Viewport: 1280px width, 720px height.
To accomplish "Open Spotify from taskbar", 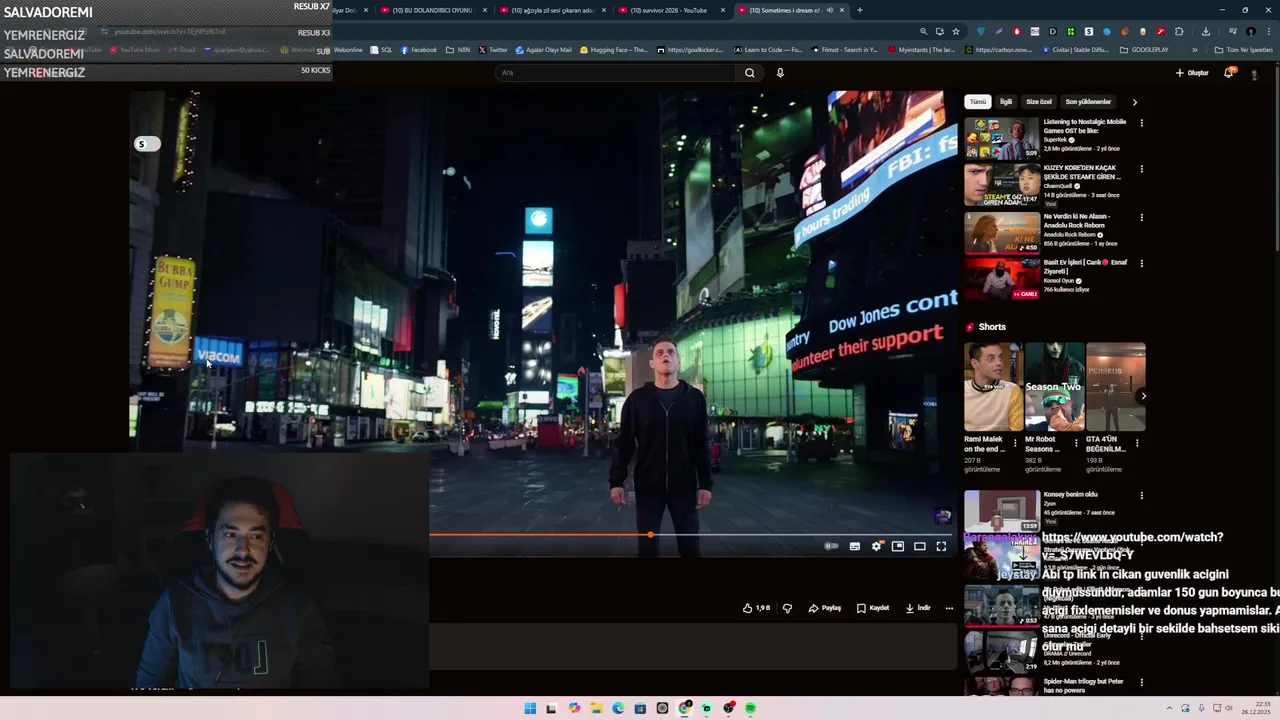I will click(750, 708).
